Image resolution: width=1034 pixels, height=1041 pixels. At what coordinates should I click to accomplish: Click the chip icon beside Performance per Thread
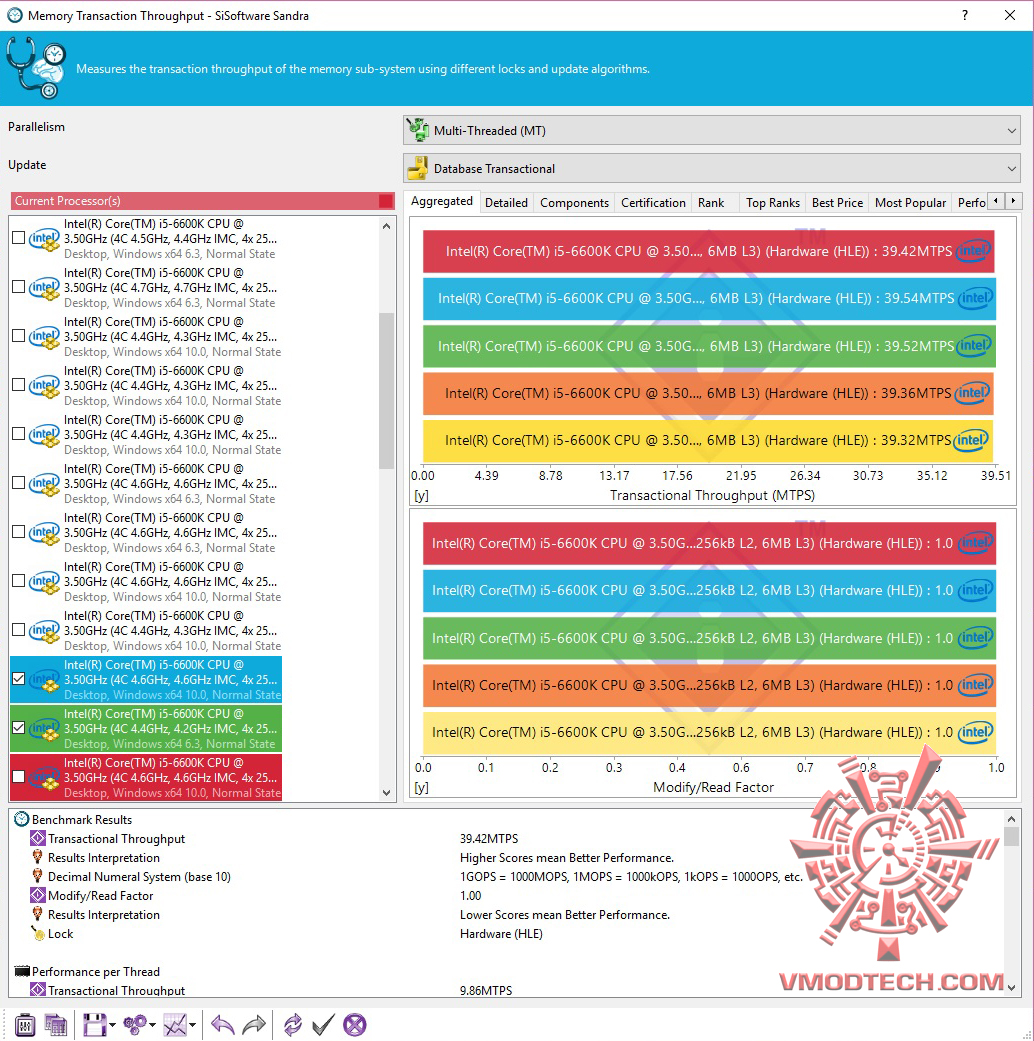pyautogui.click(x=22, y=971)
